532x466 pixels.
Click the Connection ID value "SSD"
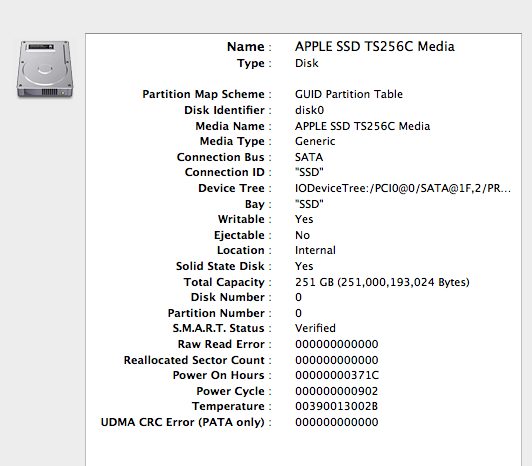point(309,172)
